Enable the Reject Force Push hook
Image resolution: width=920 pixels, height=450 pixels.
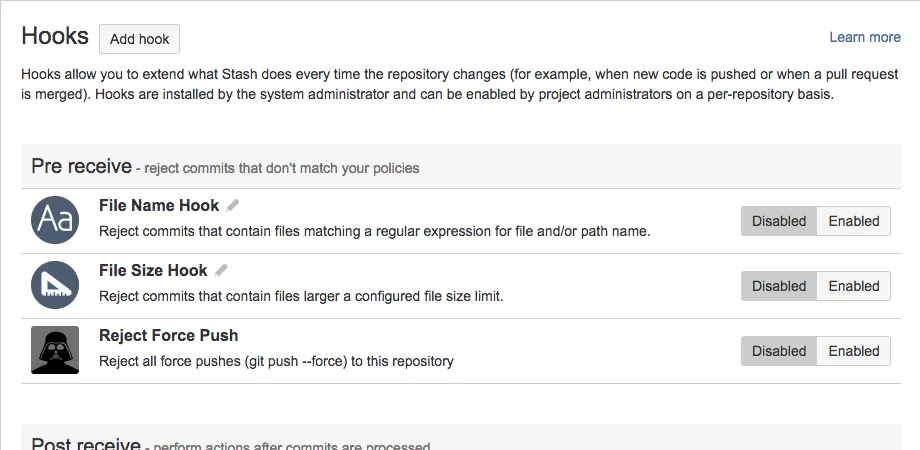(853, 351)
